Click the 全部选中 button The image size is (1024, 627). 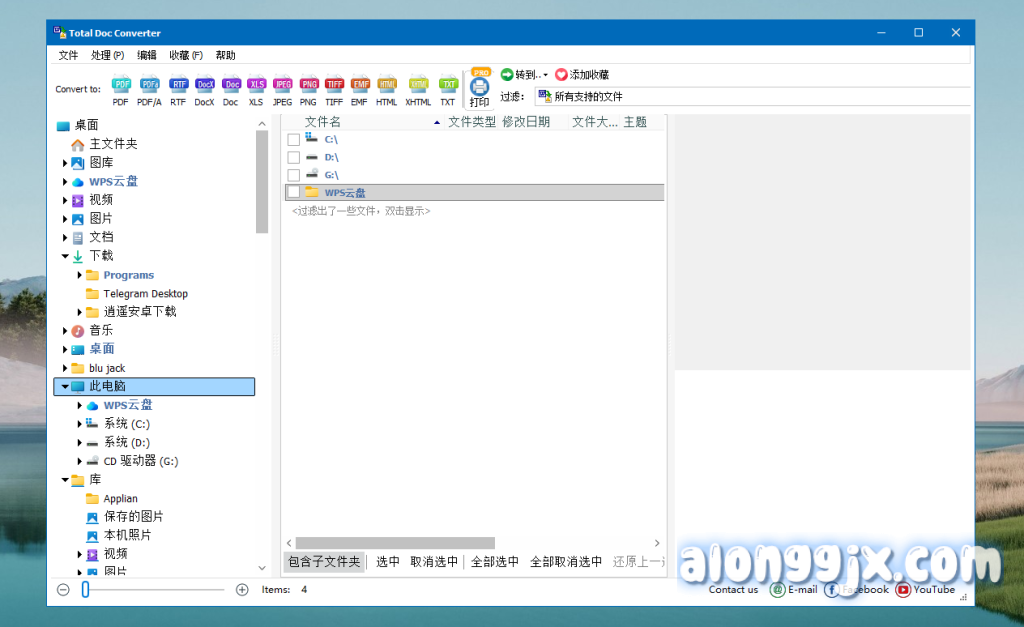pyautogui.click(x=495, y=562)
